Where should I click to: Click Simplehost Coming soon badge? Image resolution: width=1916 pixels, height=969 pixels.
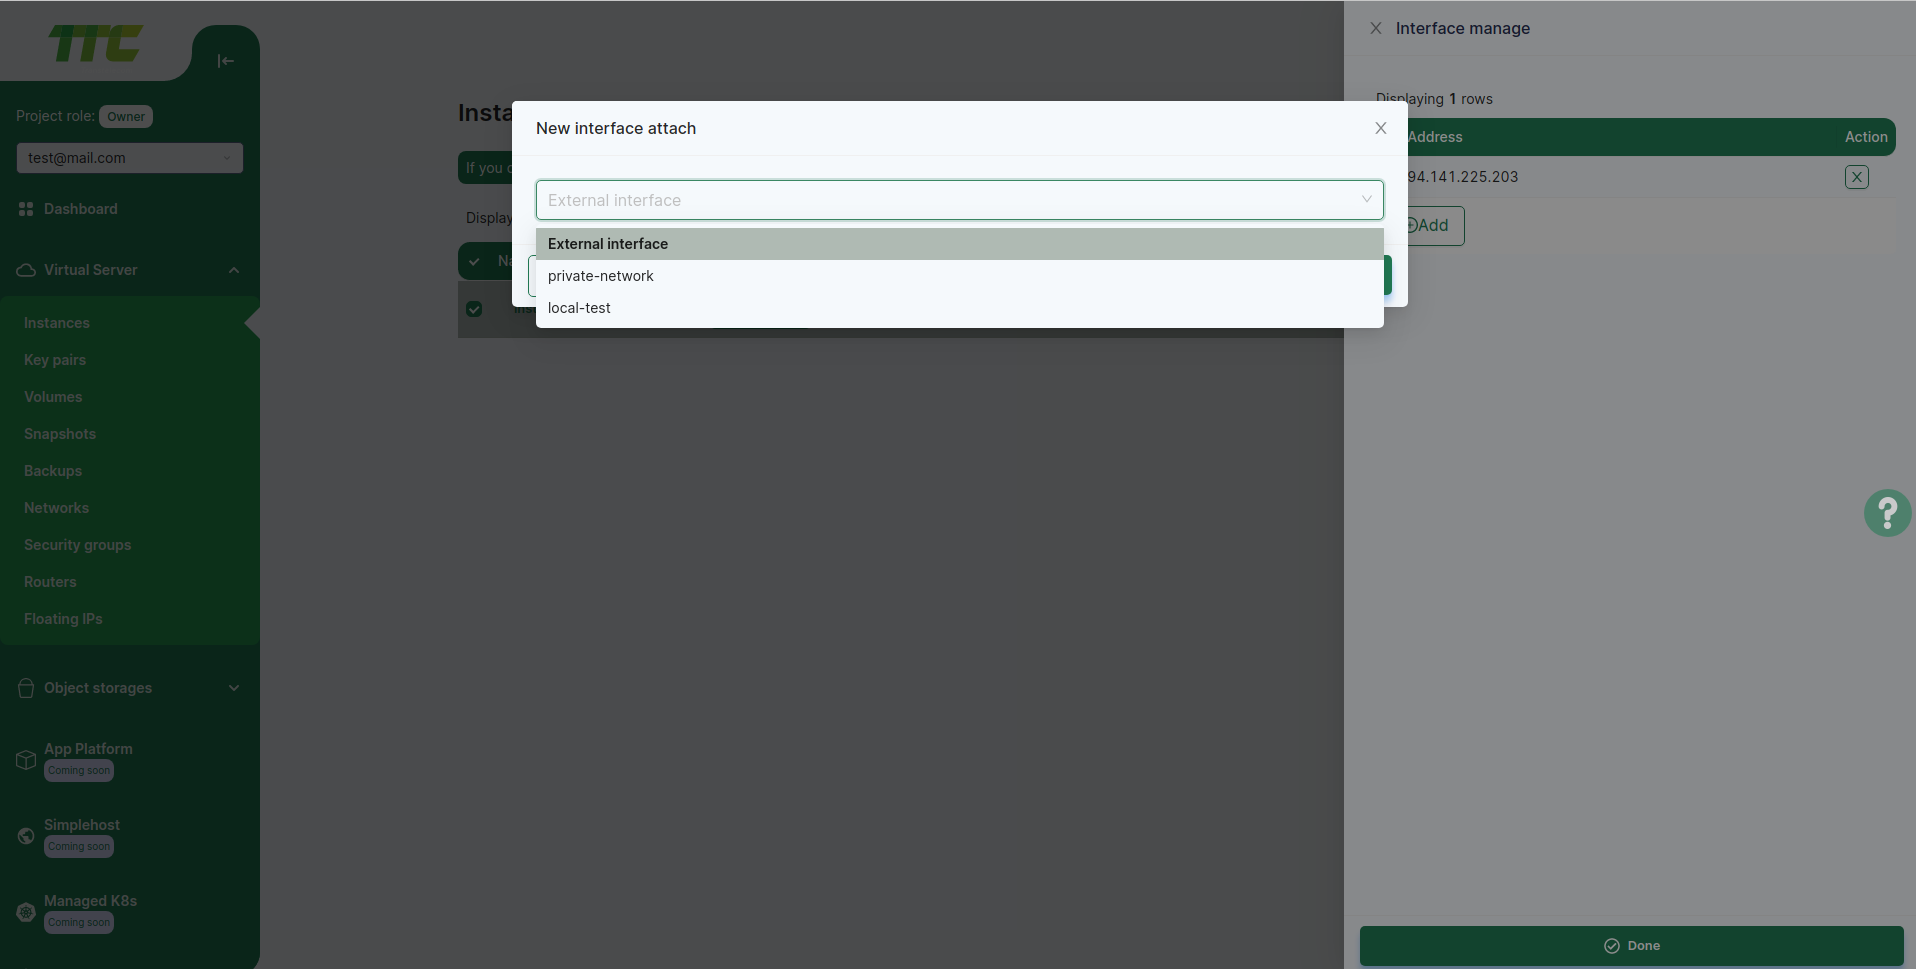tap(79, 847)
